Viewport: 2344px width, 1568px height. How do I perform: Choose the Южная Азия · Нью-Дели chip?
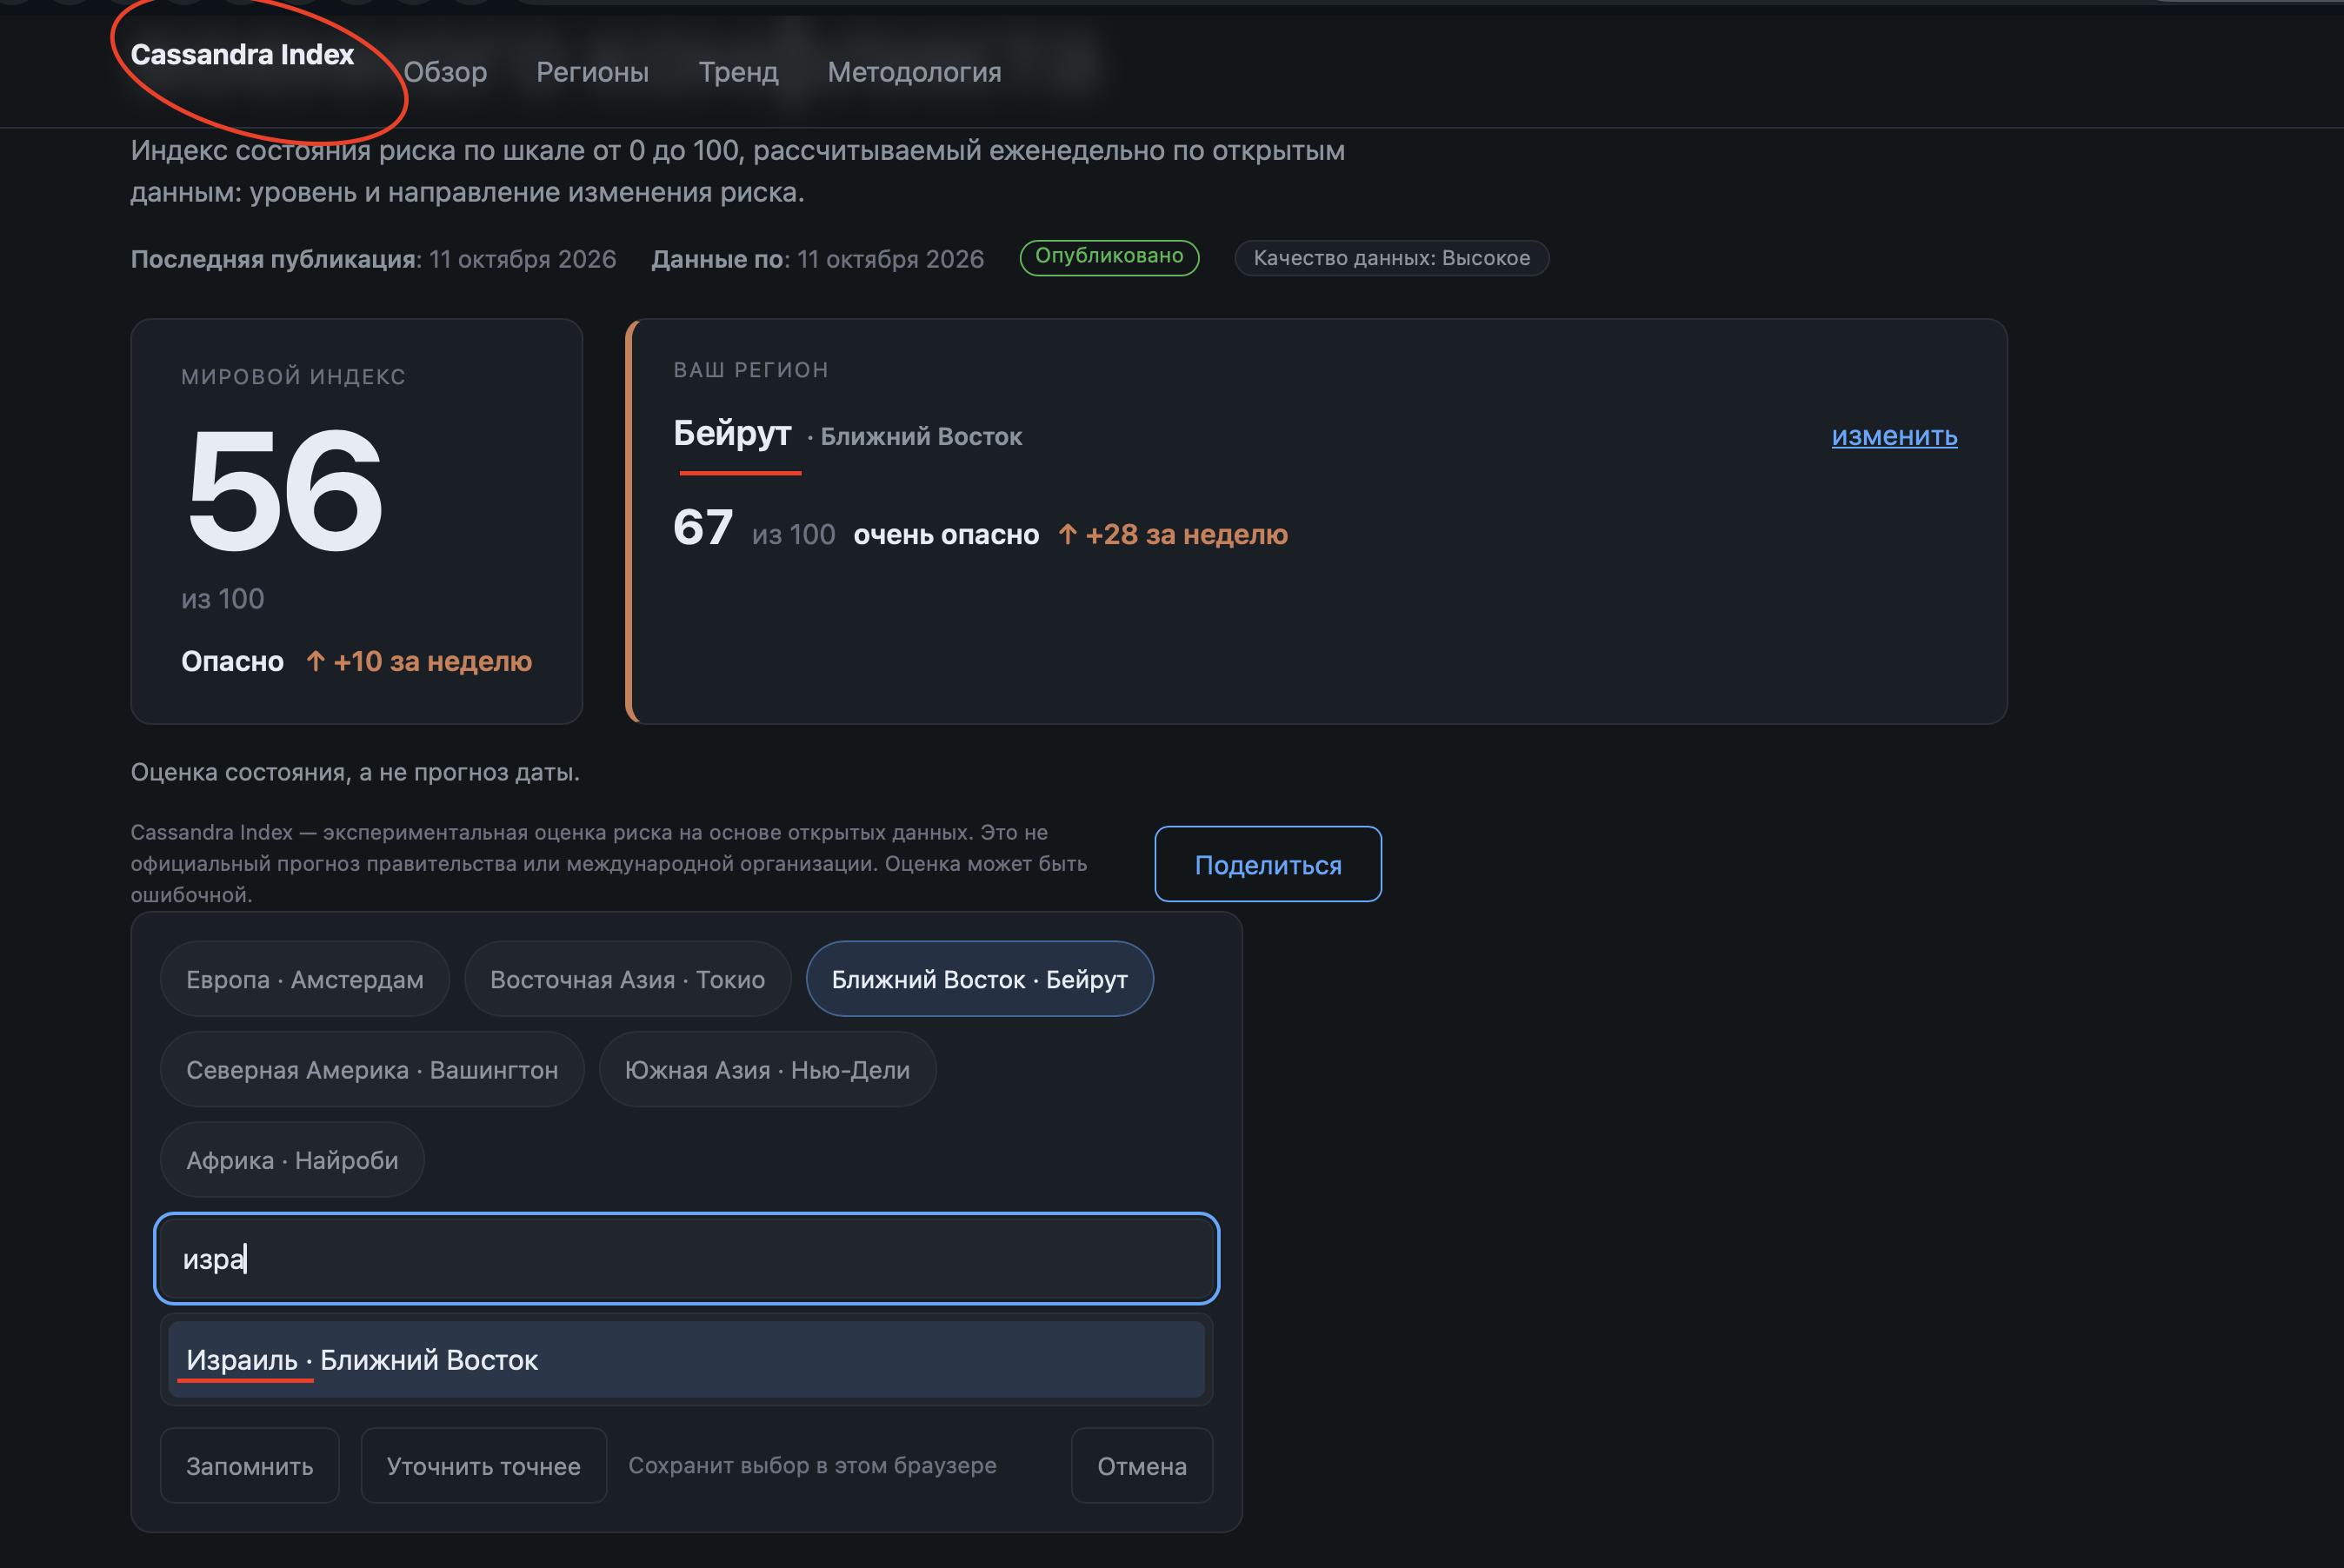pos(767,1069)
